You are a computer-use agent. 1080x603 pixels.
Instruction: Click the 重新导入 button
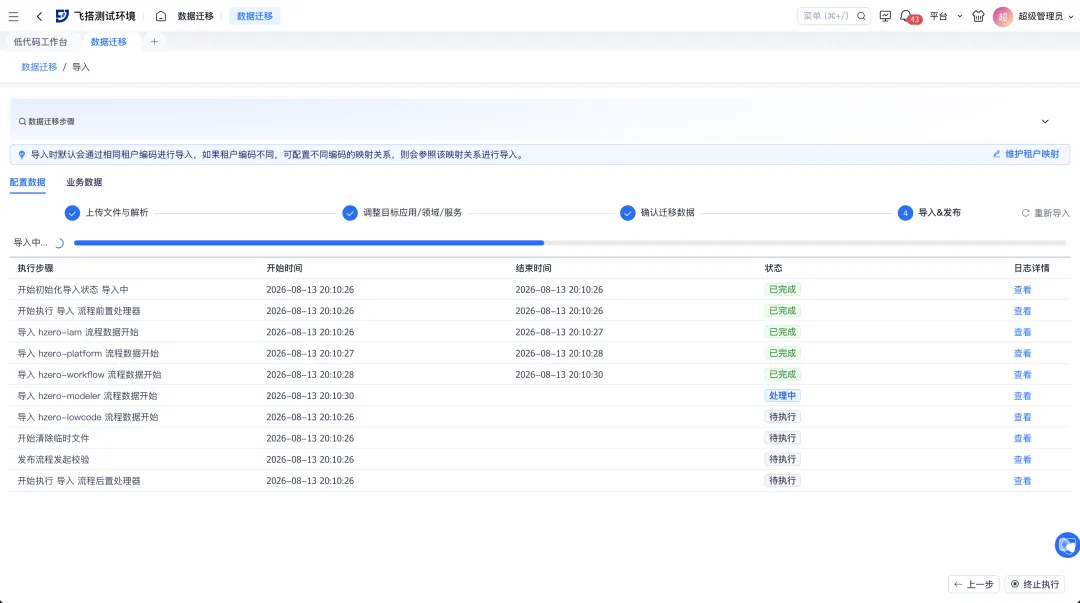click(x=1046, y=213)
